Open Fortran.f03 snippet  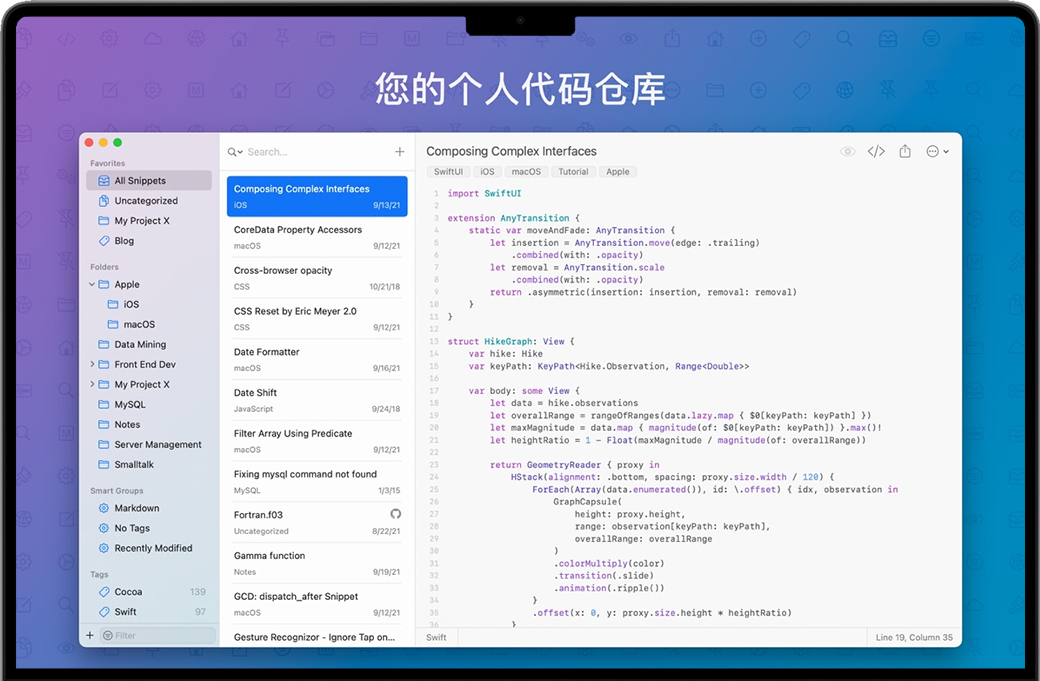click(x=317, y=523)
